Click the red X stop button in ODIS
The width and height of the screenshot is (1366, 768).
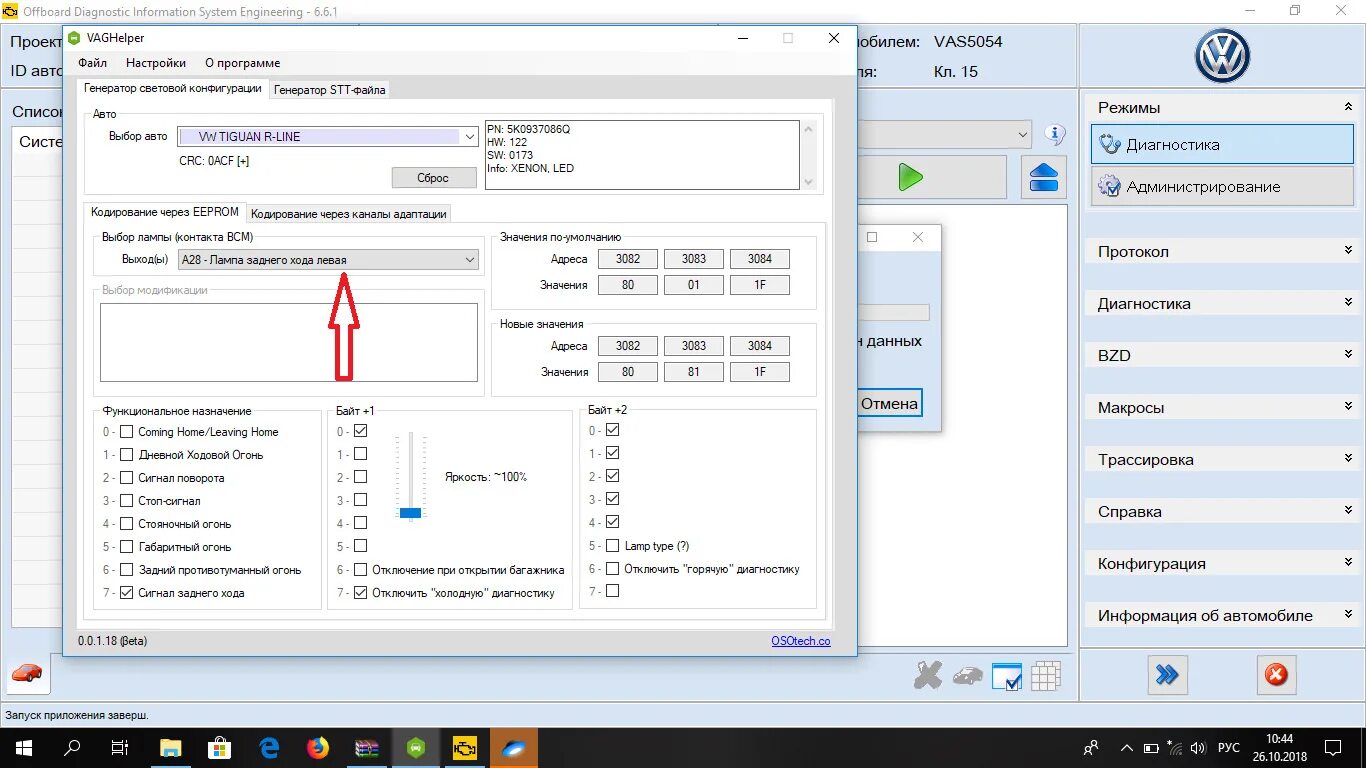(1275, 675)
